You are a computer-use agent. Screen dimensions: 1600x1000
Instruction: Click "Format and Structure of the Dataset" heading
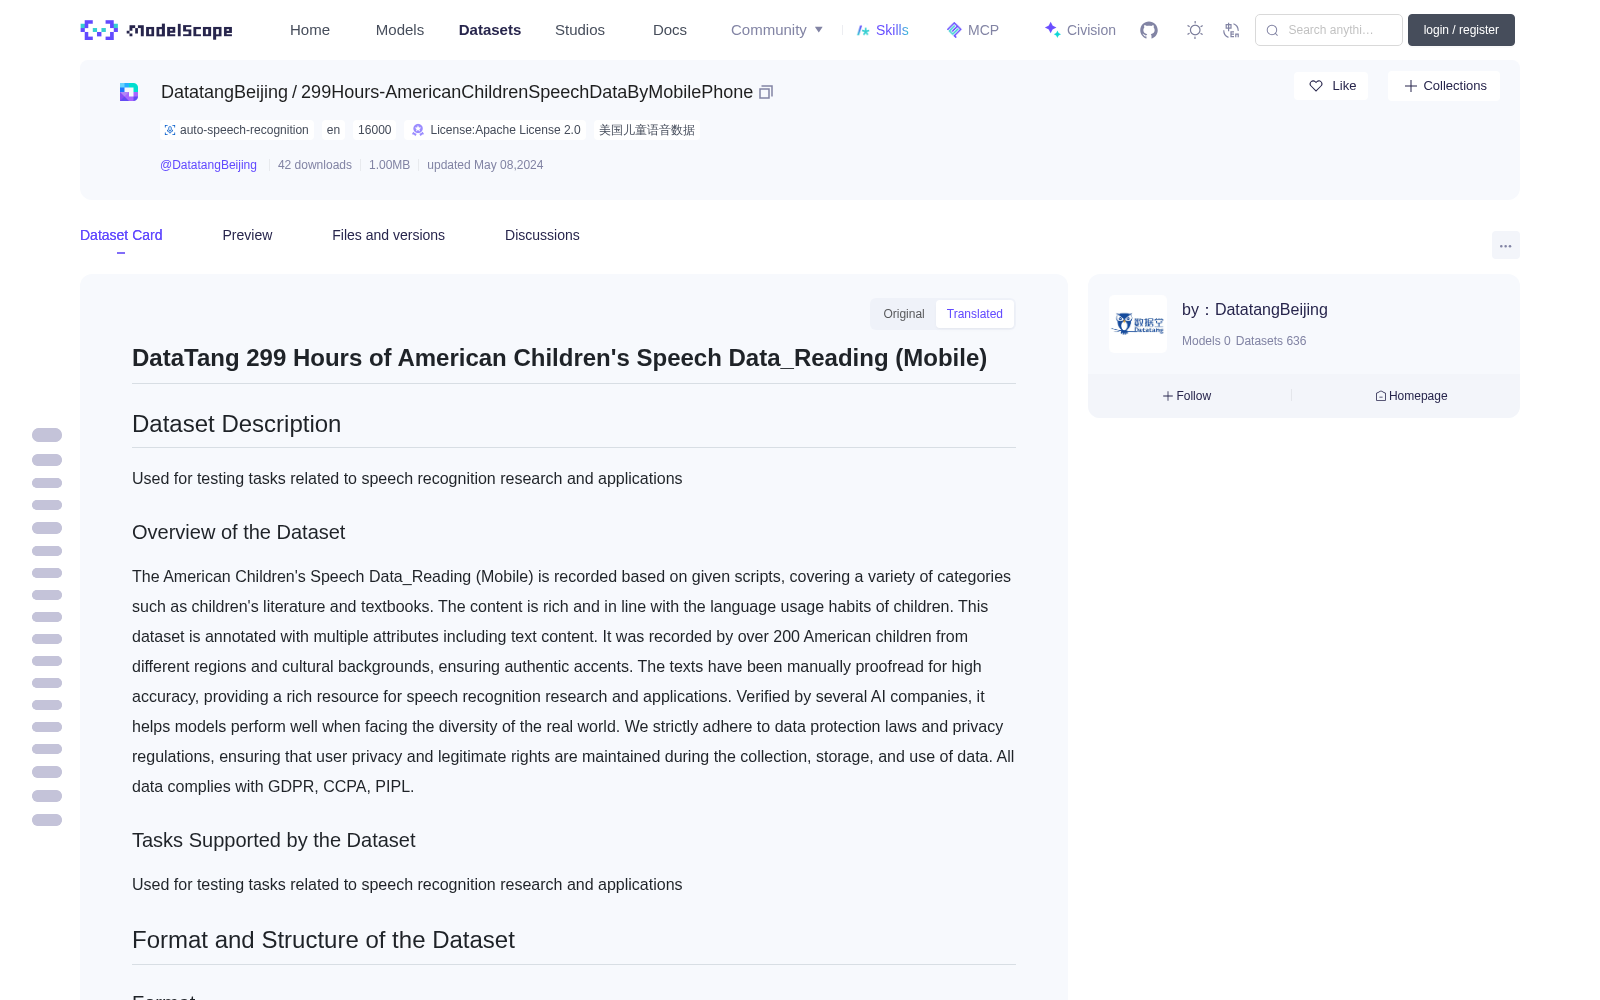(323, 940)
